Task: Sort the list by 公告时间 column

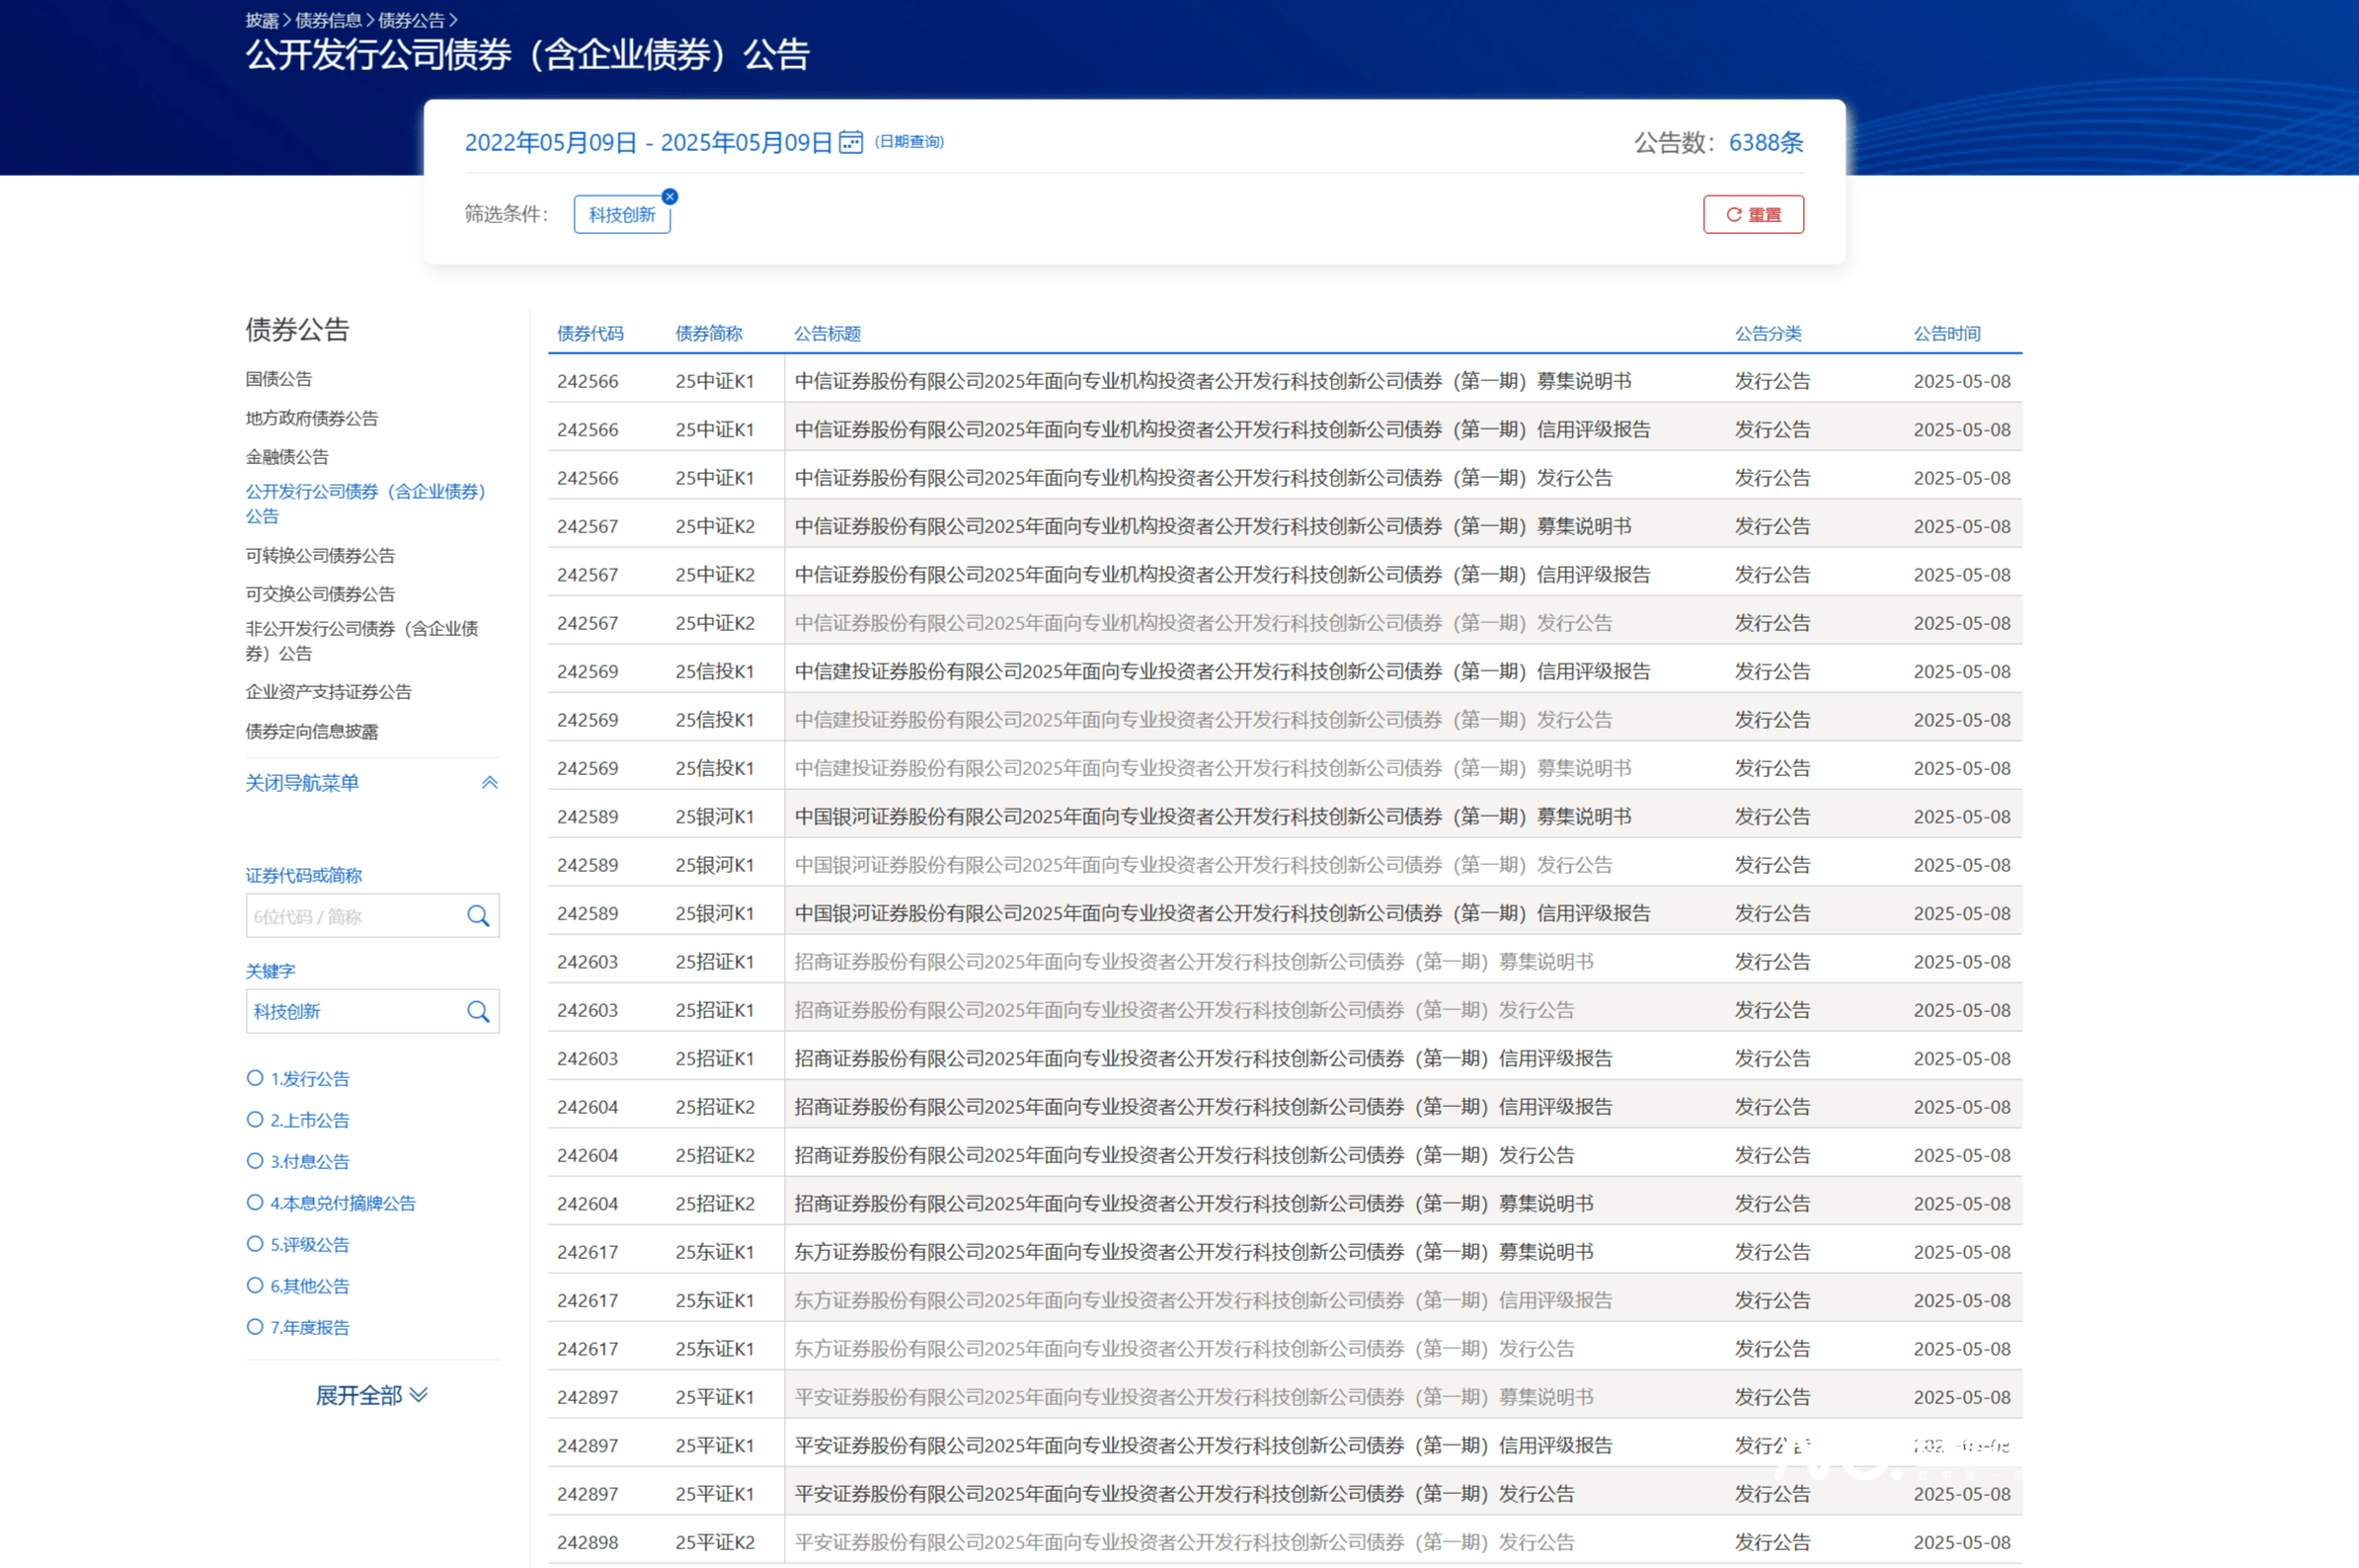Action: [x=1944, y=333]
